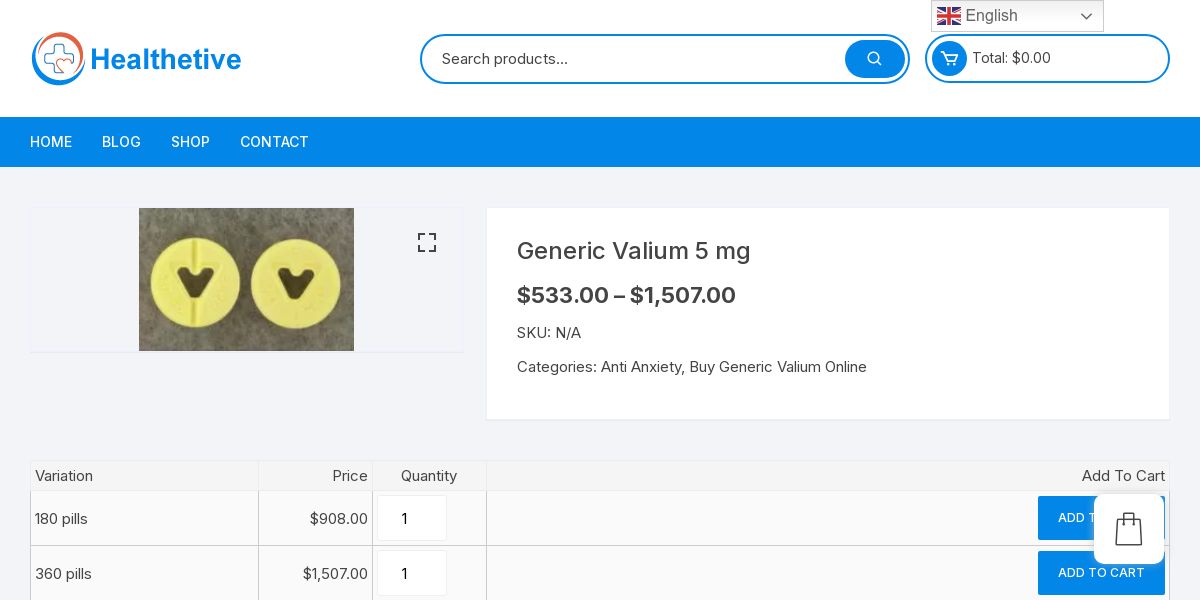This screenshot has height=600, width=1200.
Task: Click the yellow Valium pills product image
Action: pos(246,280)
